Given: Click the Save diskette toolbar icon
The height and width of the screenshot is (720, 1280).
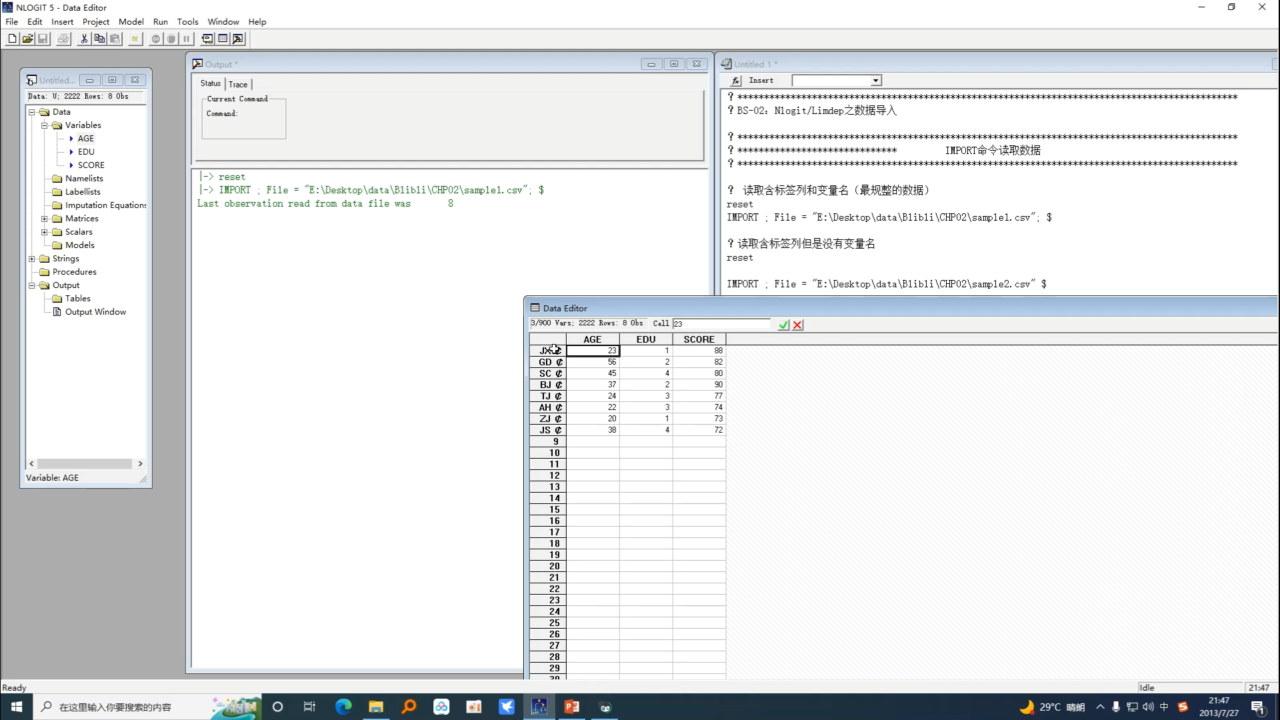Looking at the screenshot, I should pos(43,39).
